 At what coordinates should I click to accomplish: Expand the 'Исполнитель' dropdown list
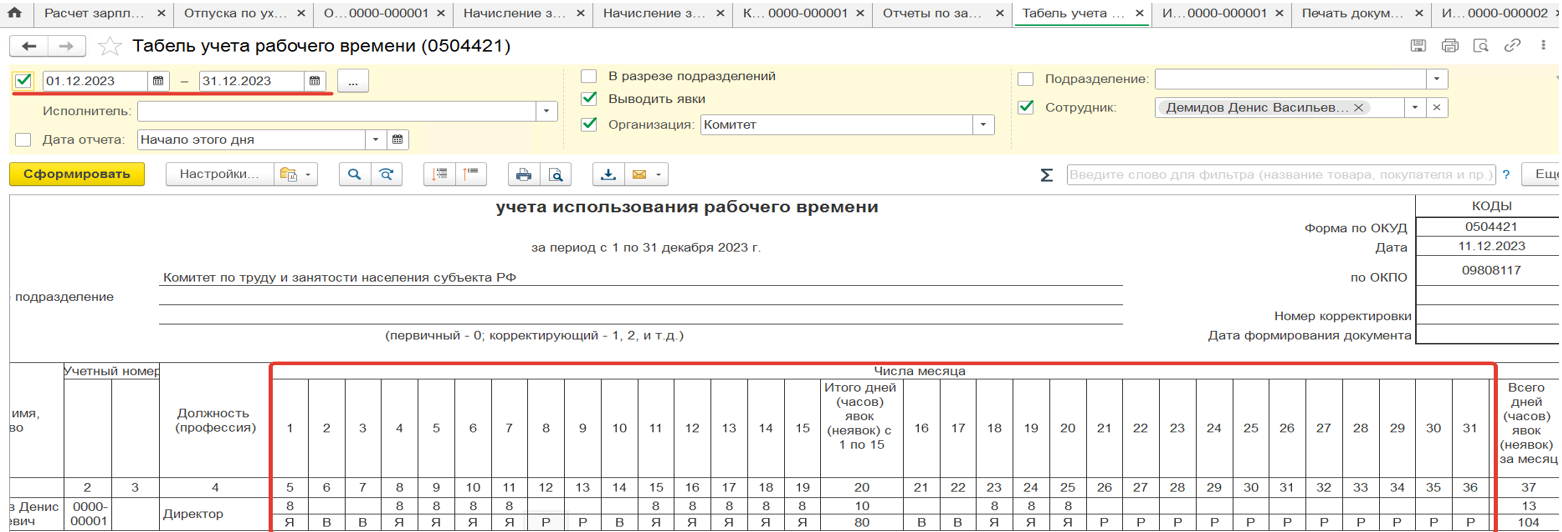coord(546,111)
